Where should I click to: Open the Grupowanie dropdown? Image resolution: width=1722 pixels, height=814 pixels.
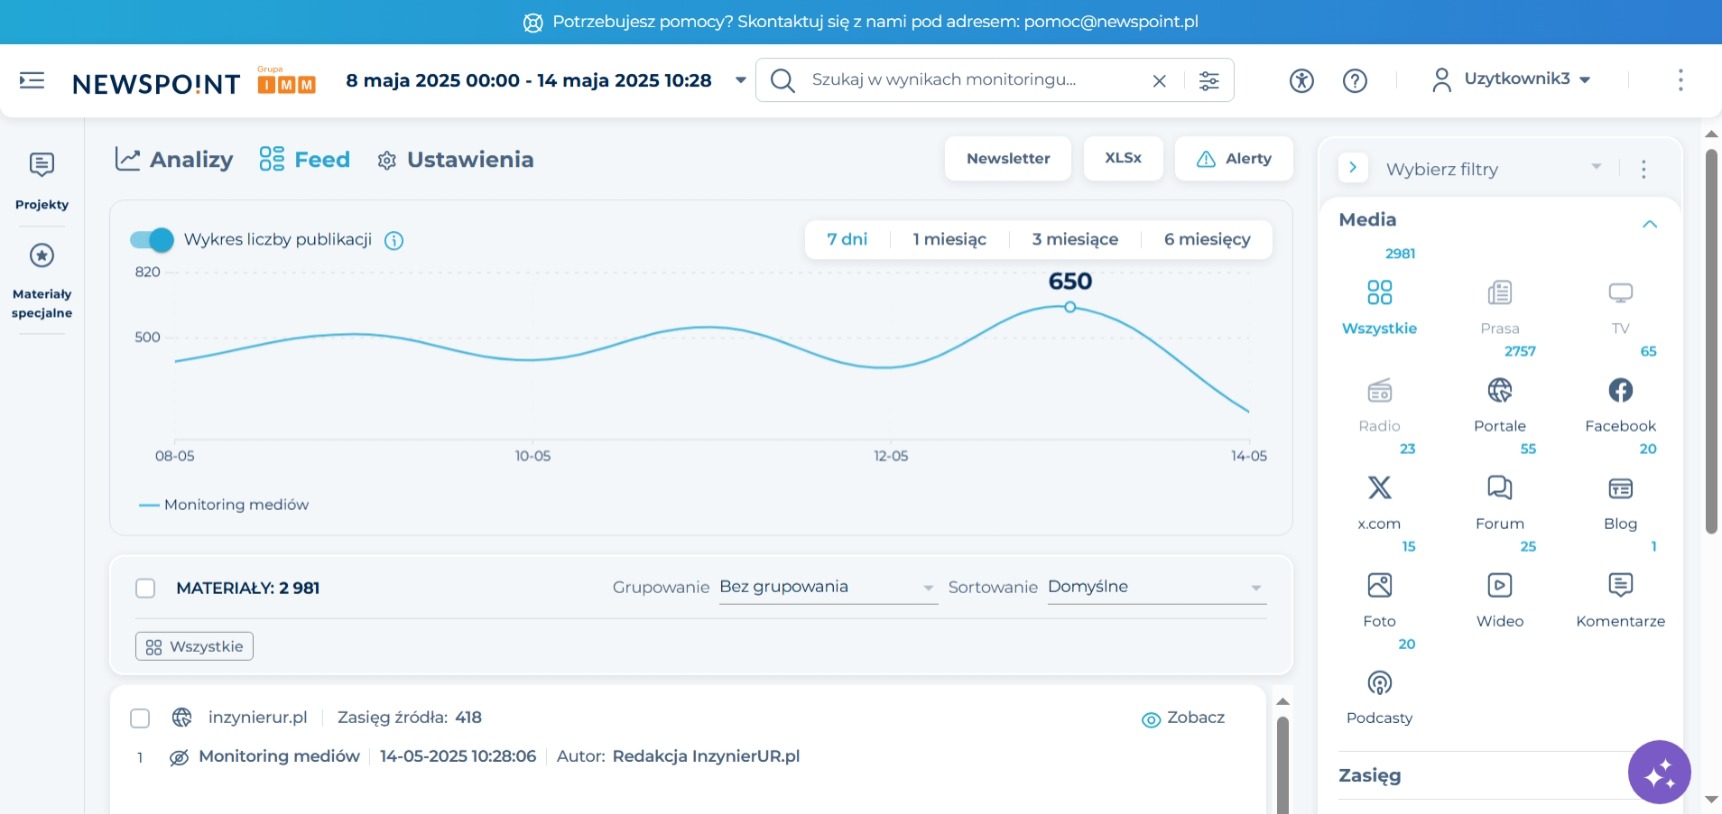[x=828, y=587]
